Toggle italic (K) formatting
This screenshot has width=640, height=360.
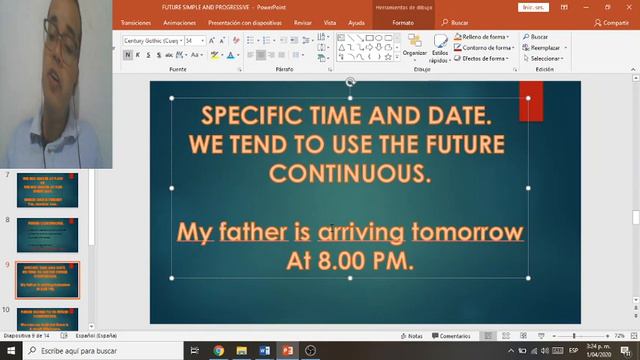click(138, 55)
